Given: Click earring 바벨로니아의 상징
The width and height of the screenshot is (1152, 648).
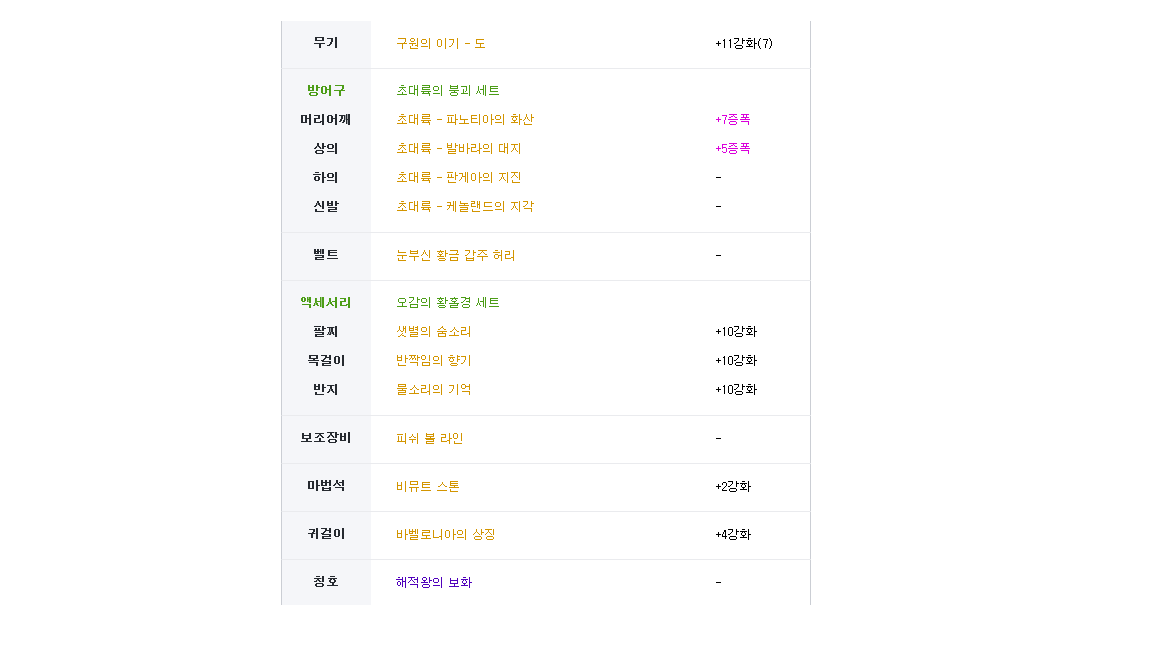Looking at the screenshot, I should coord(445,534).
